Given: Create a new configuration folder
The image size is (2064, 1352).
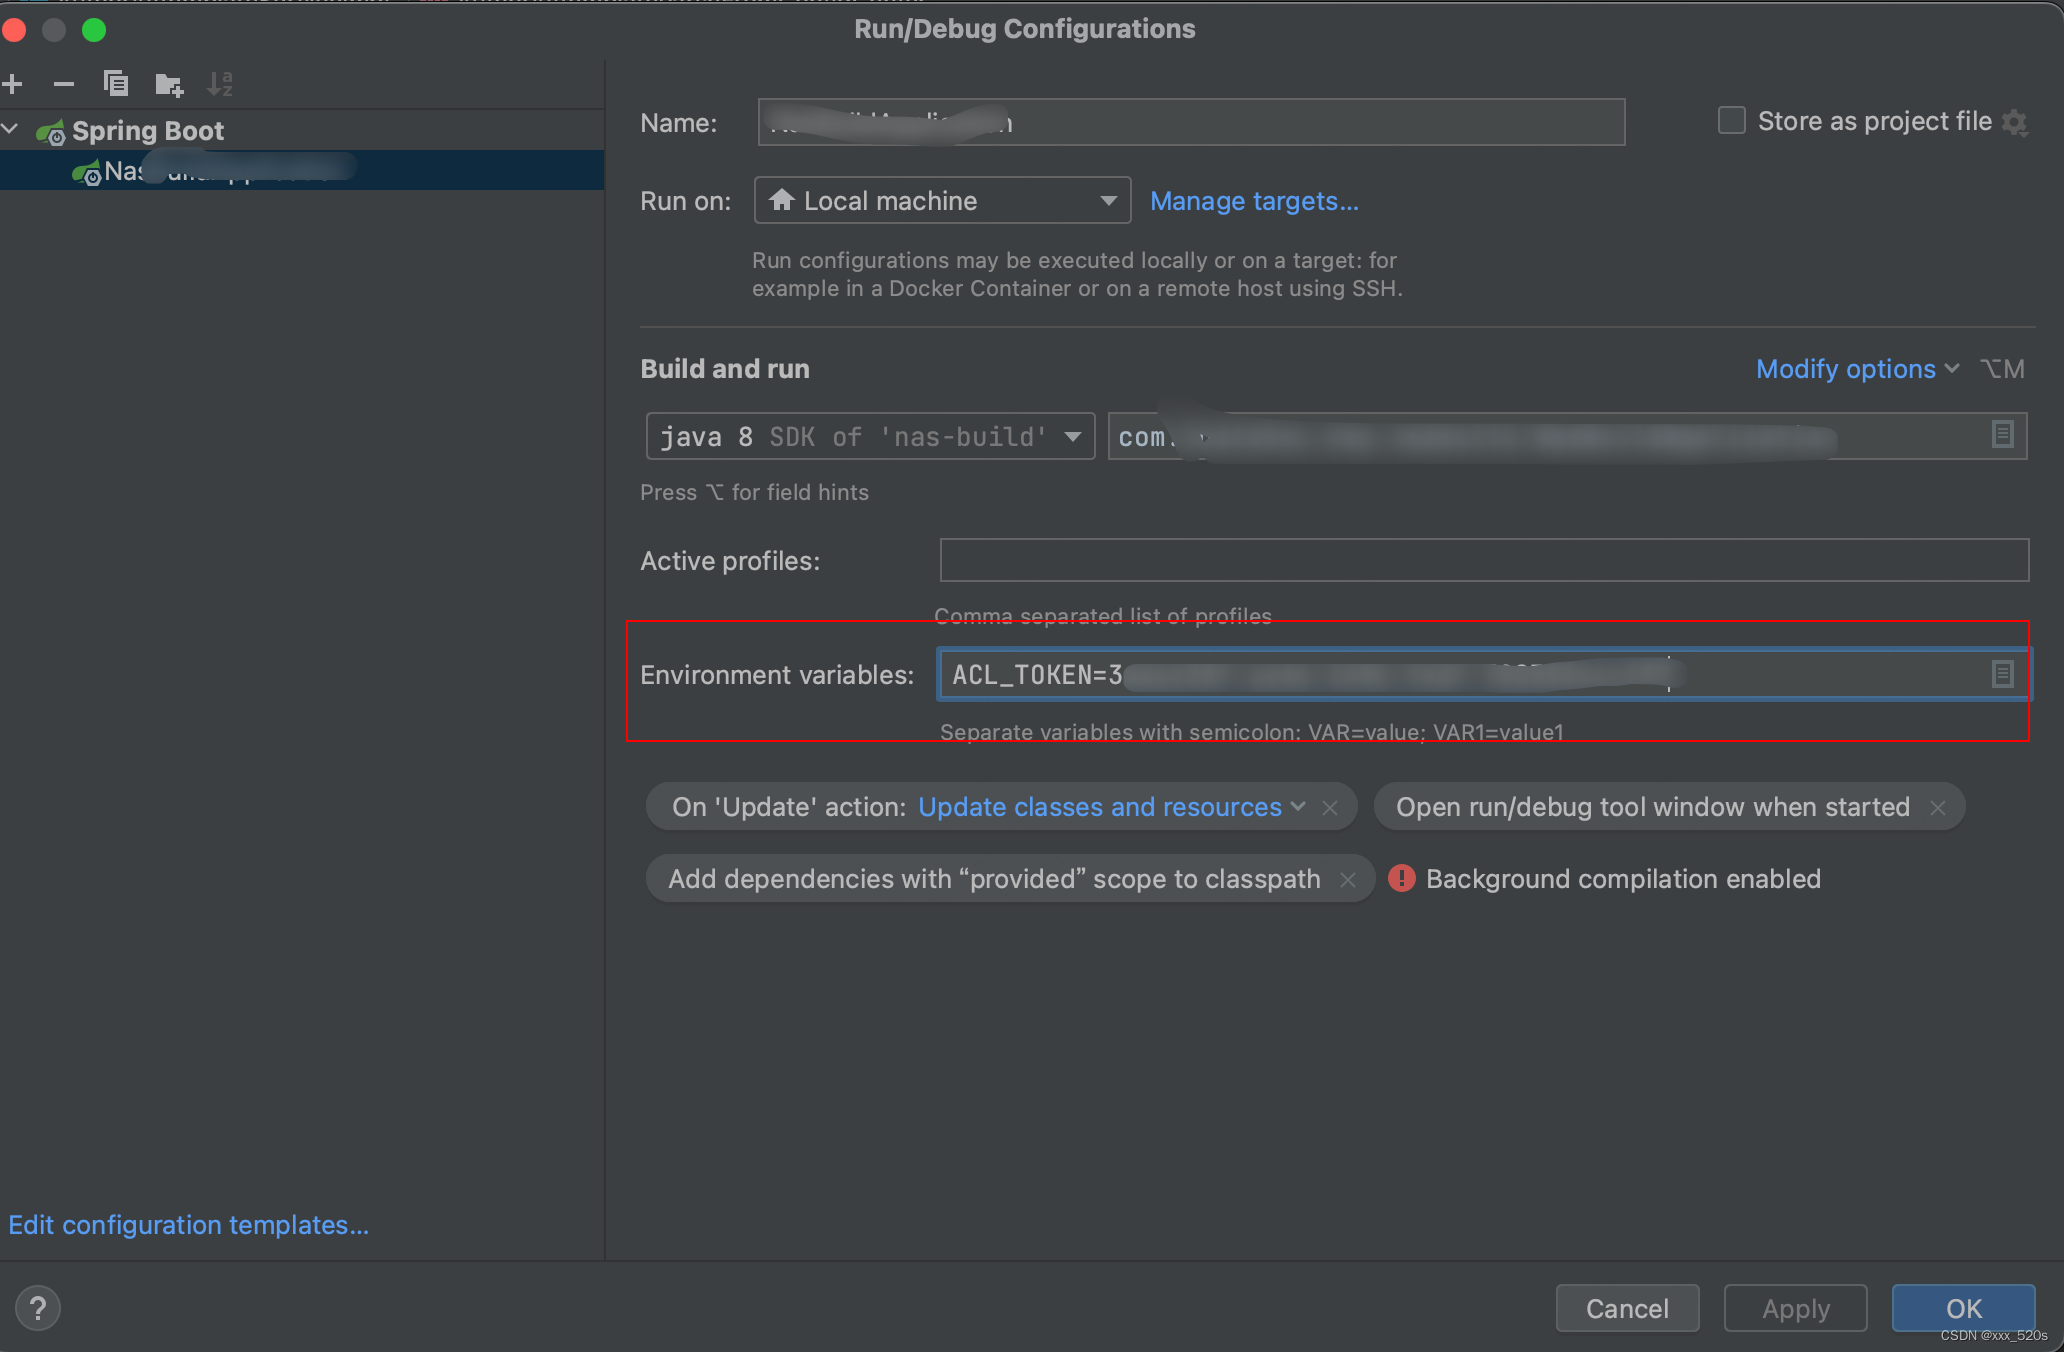Looking at the screenshot, I should (x=168, y=84).
